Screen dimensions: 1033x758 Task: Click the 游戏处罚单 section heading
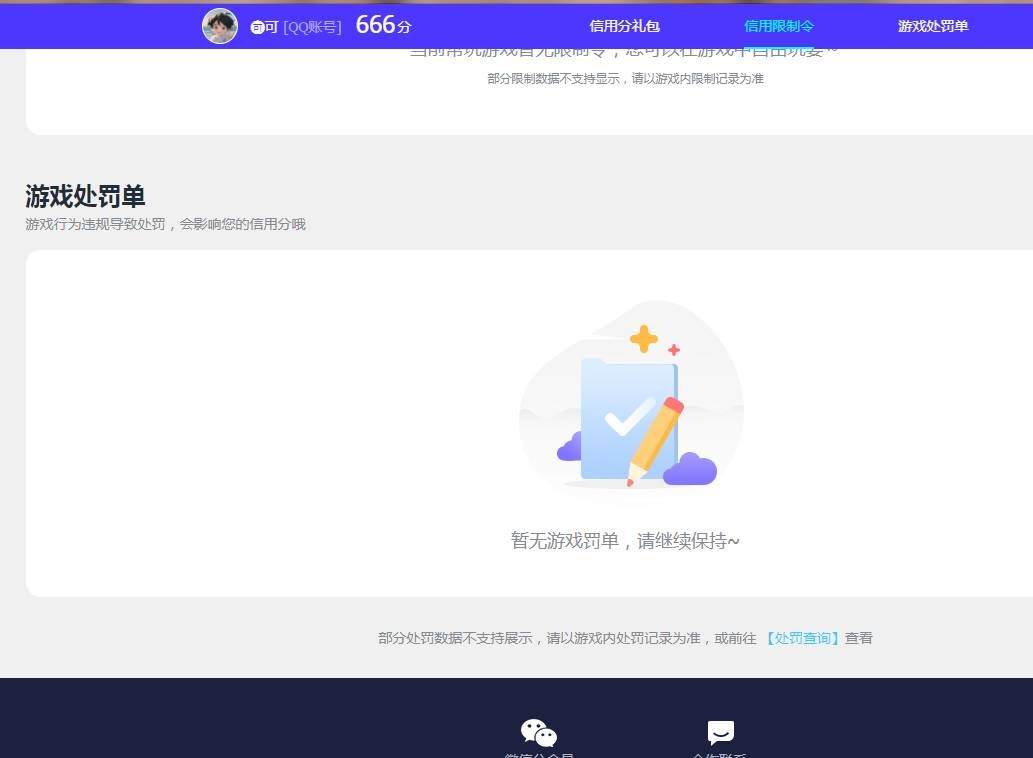pos(85,196)
